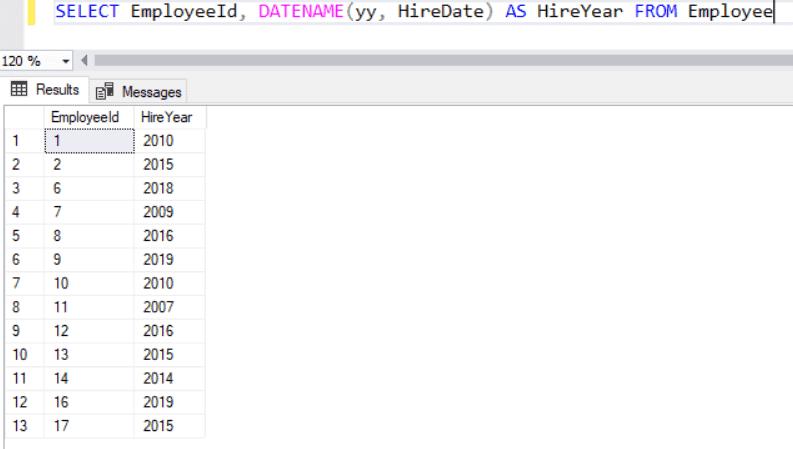The width and height of the screenshot is (793, 449).
Task: Select the EmployeeId cell with value 17
Action: 88,427
